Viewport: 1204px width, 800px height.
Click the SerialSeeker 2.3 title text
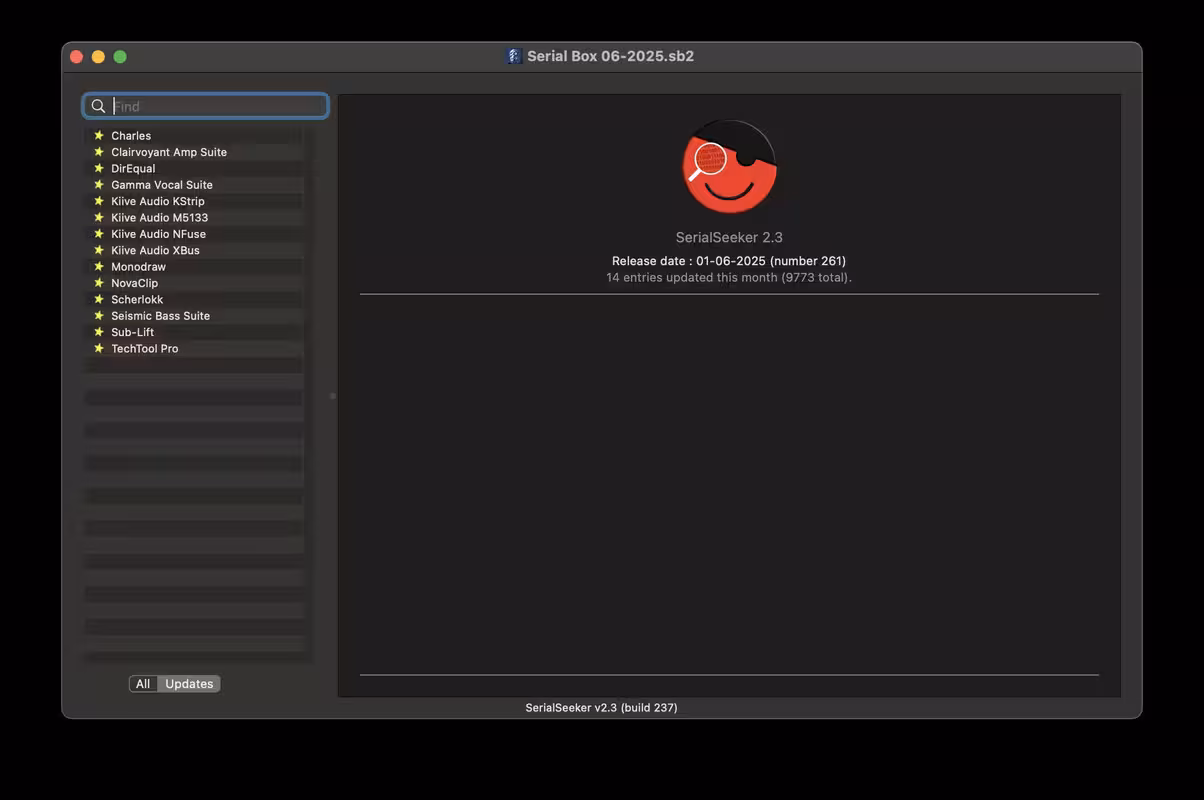[x=729, y=238]
